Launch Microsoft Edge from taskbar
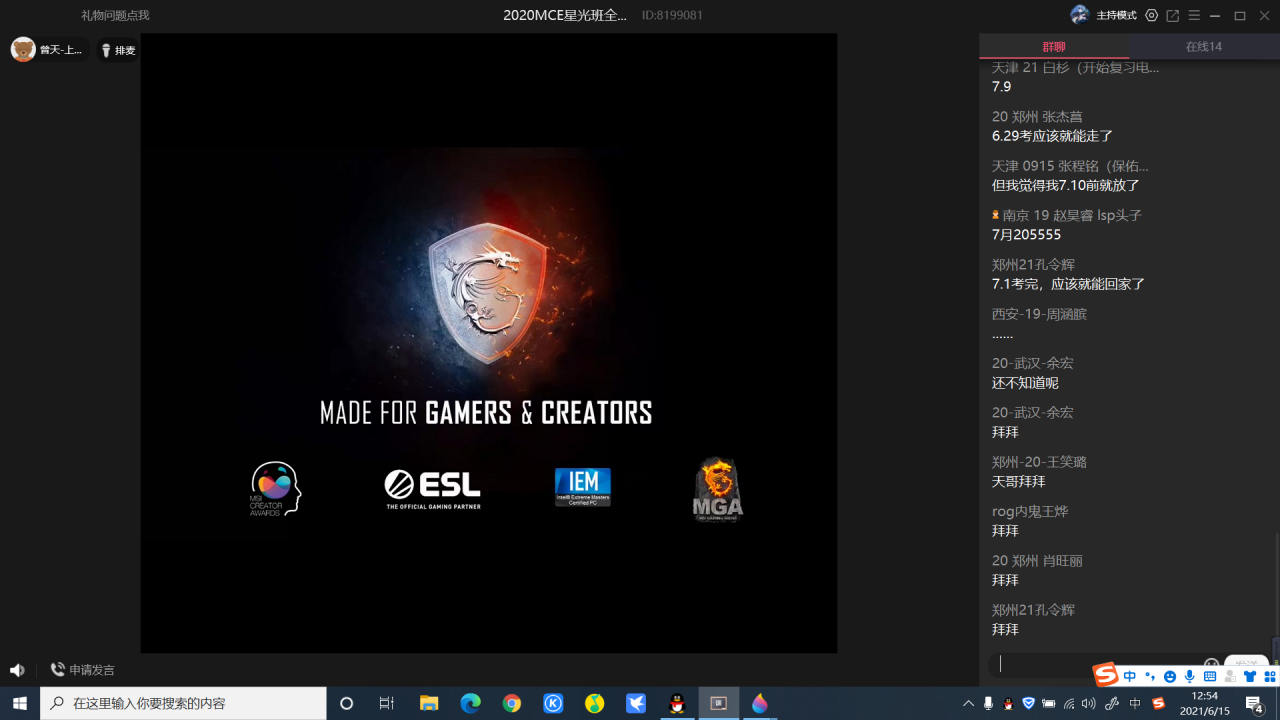The image size is (1280, 720). (x=470, y=703)
